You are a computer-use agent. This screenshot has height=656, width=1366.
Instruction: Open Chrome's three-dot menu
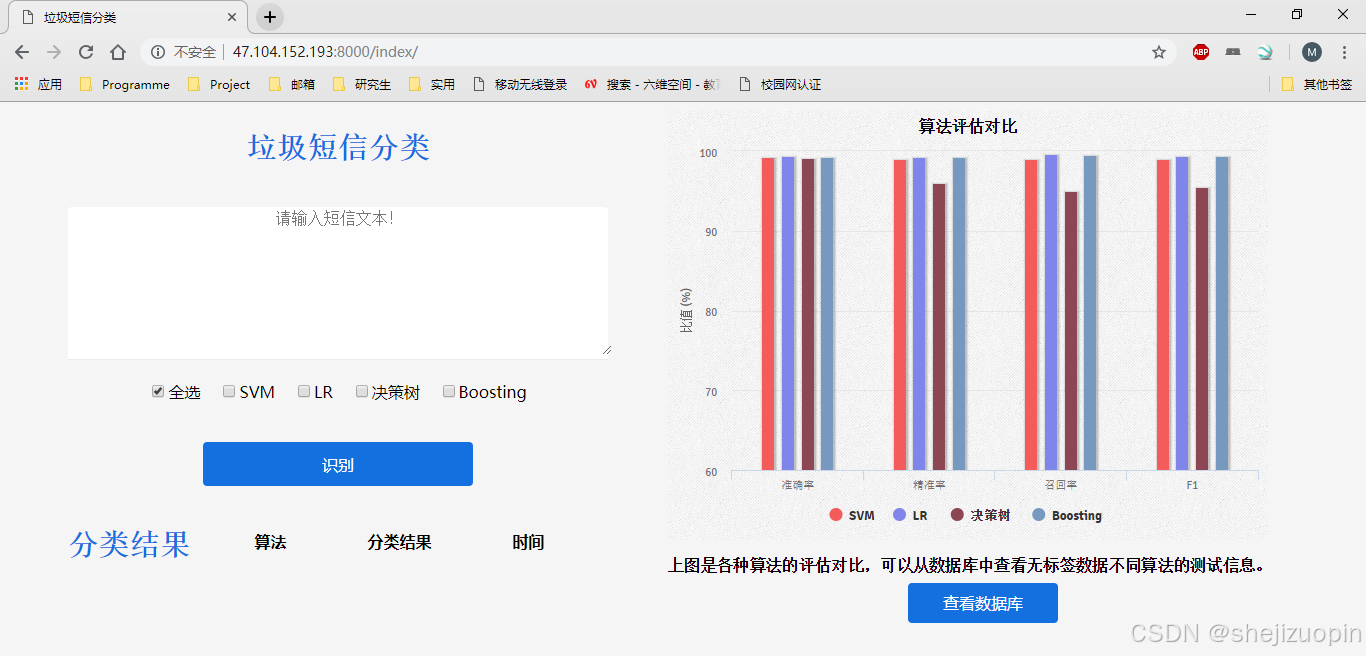coord(1343,51)
